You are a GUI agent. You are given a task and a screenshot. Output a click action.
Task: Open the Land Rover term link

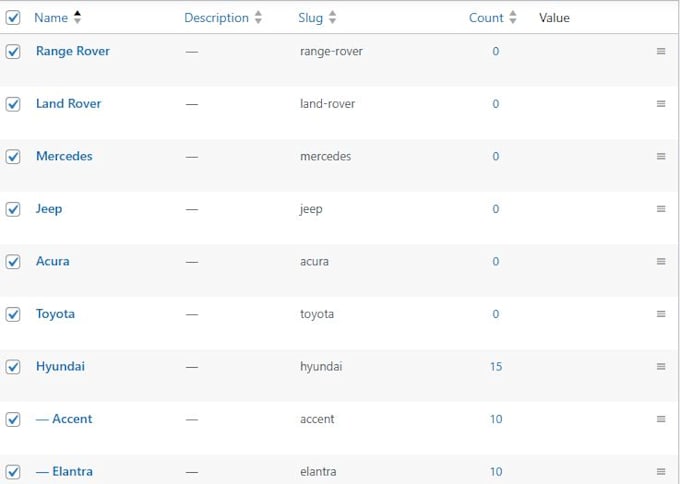69,104
